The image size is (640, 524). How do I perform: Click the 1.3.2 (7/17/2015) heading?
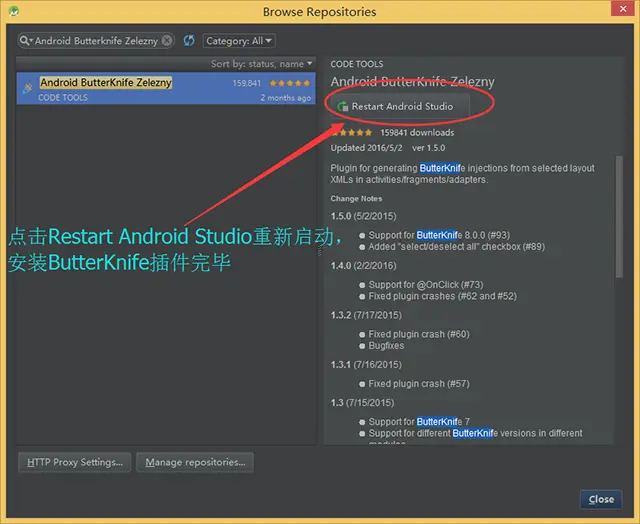click(366, 315)
